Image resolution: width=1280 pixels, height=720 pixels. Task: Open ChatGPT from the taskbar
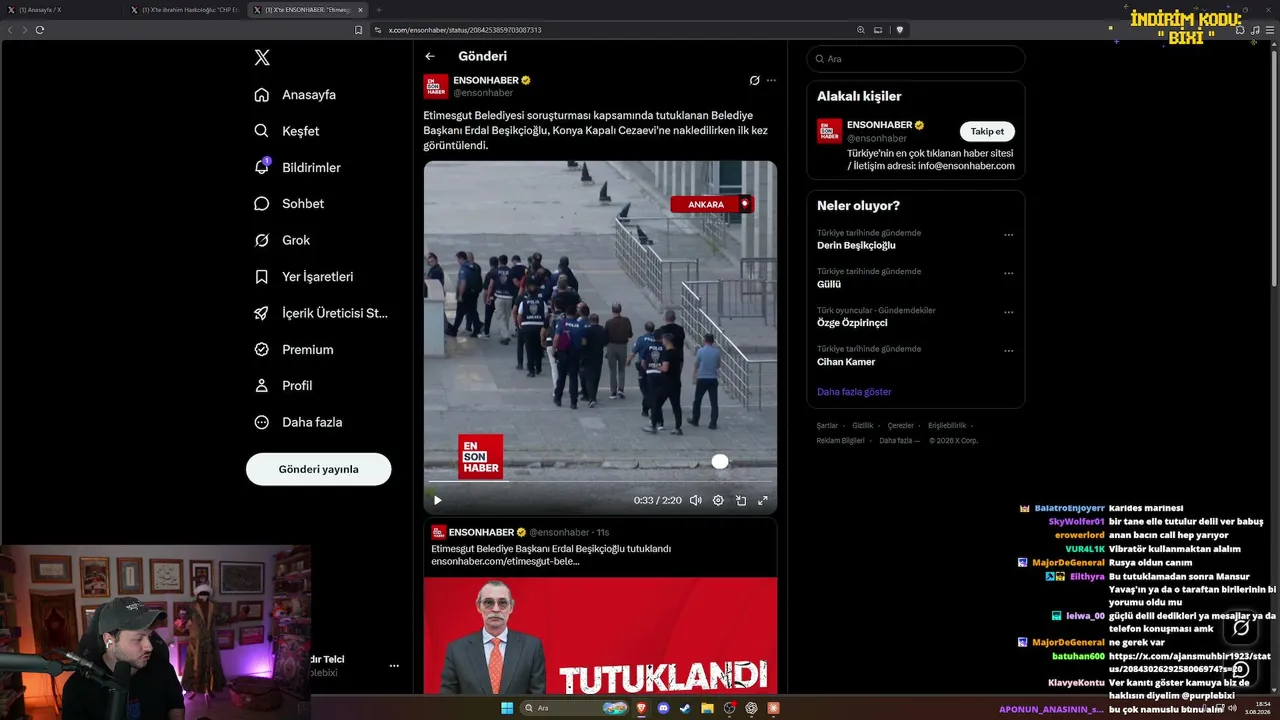coord(751,708)
